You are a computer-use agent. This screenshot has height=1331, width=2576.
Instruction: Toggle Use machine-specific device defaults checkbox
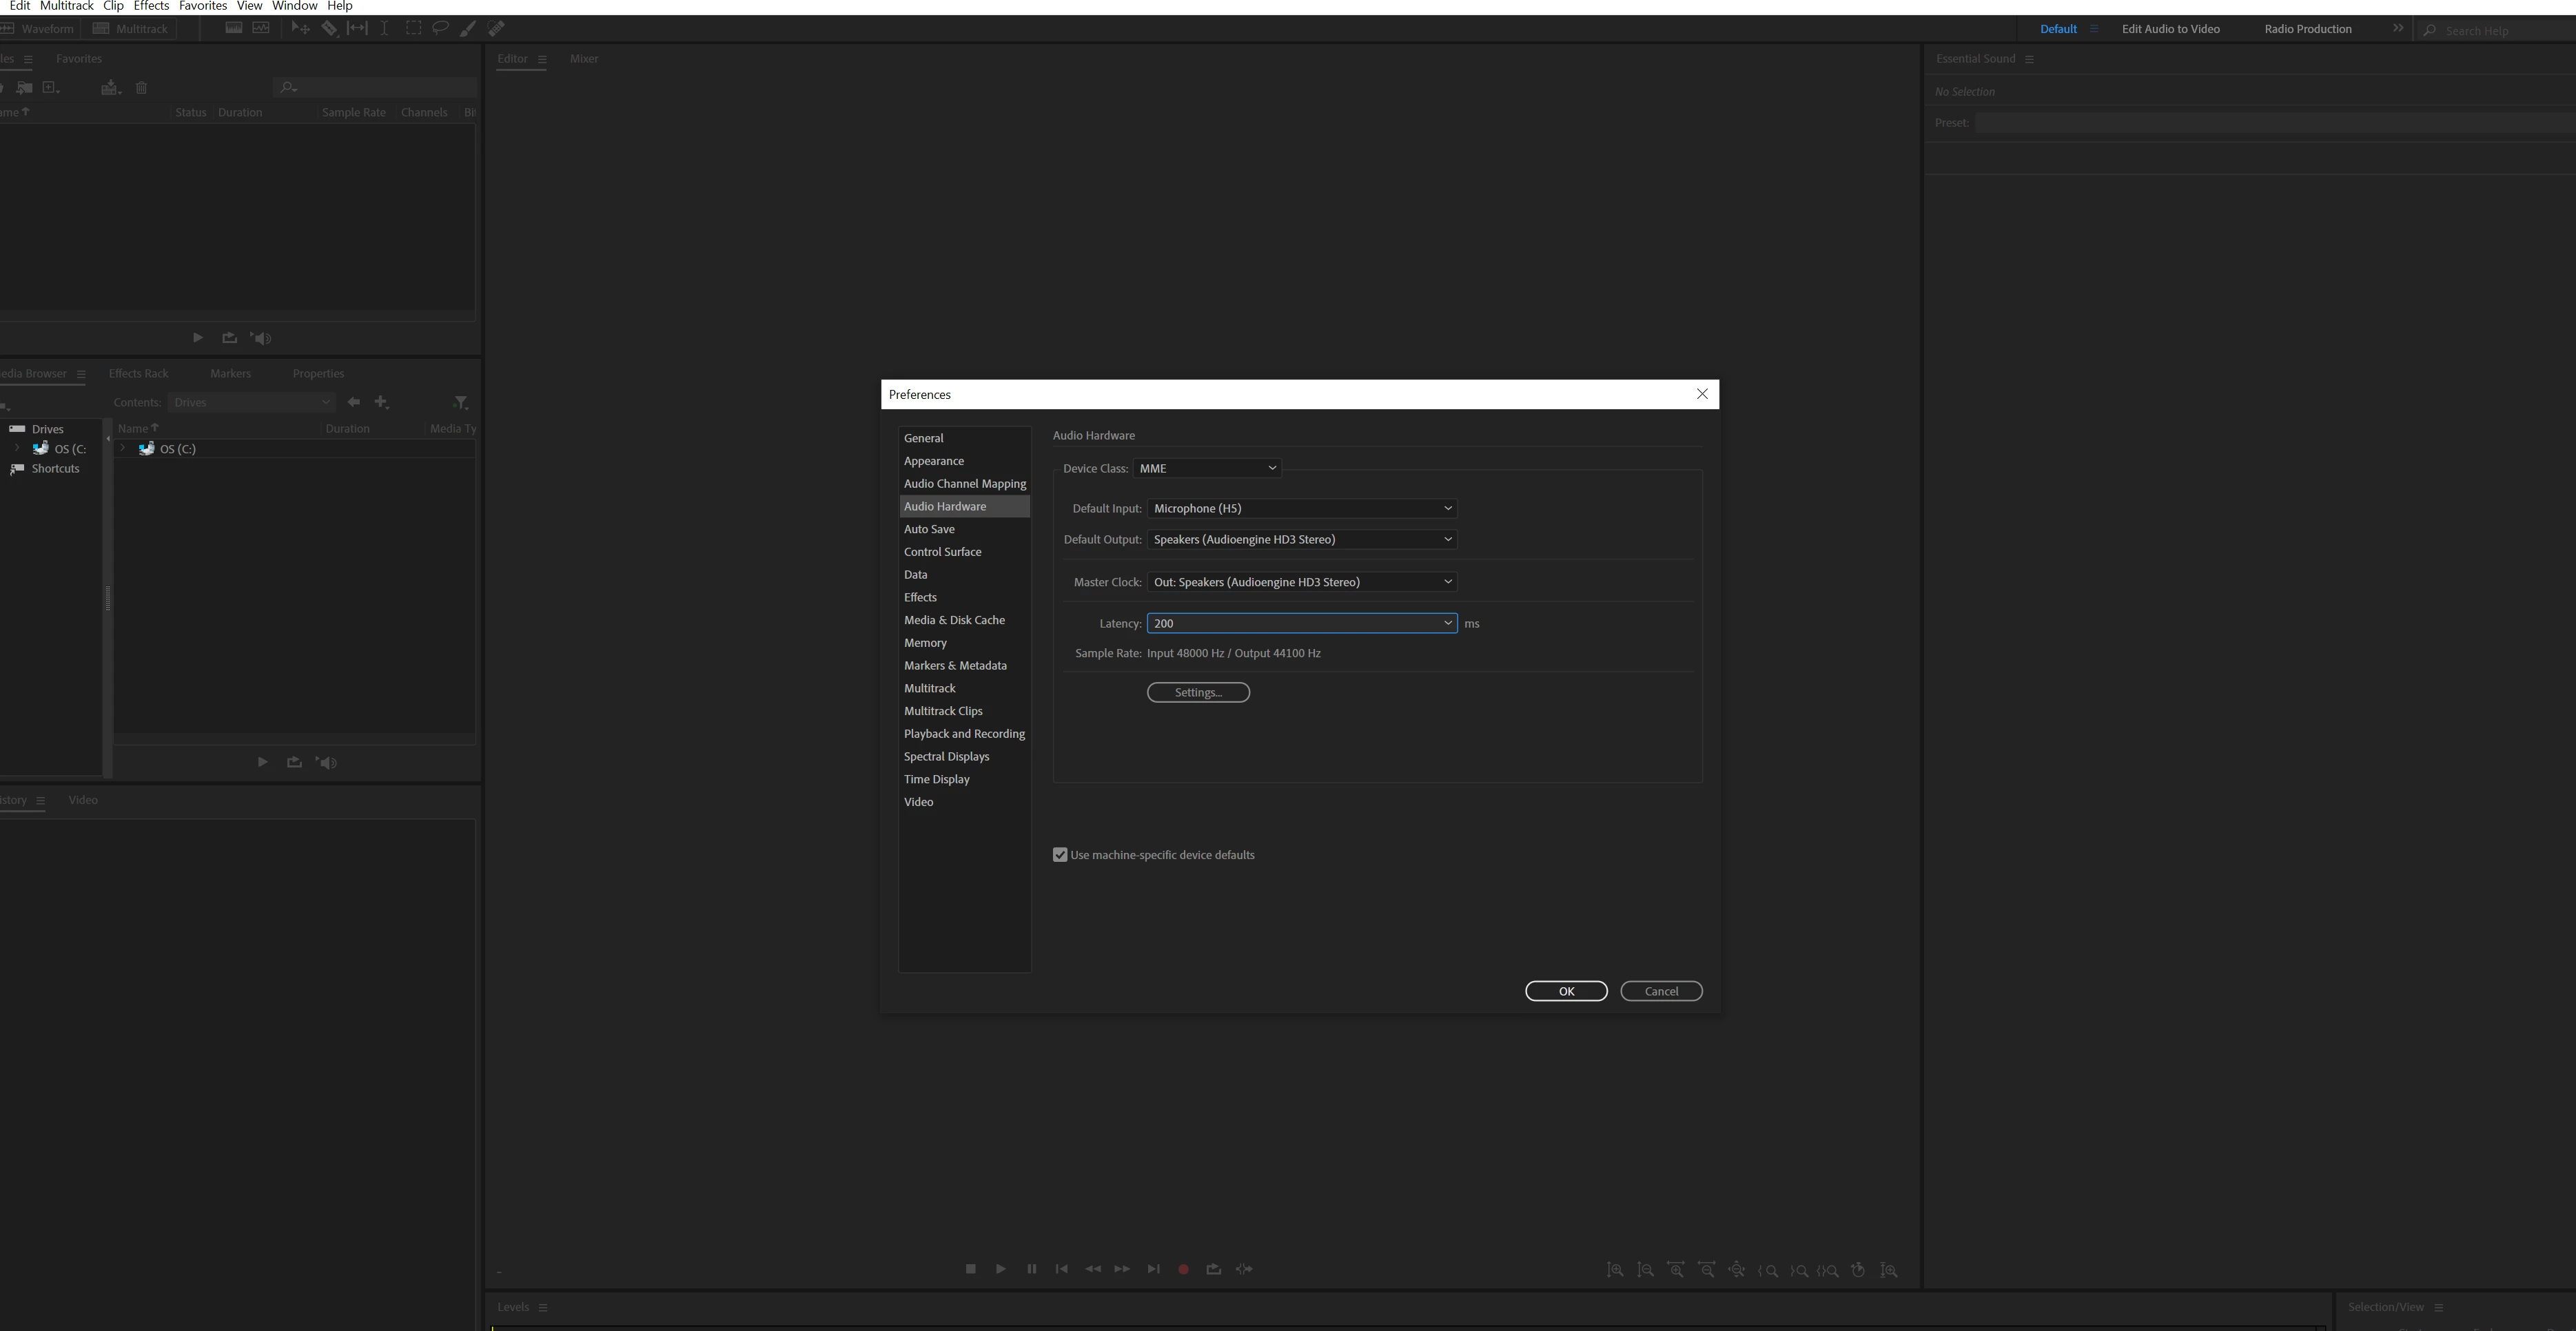1060,855
